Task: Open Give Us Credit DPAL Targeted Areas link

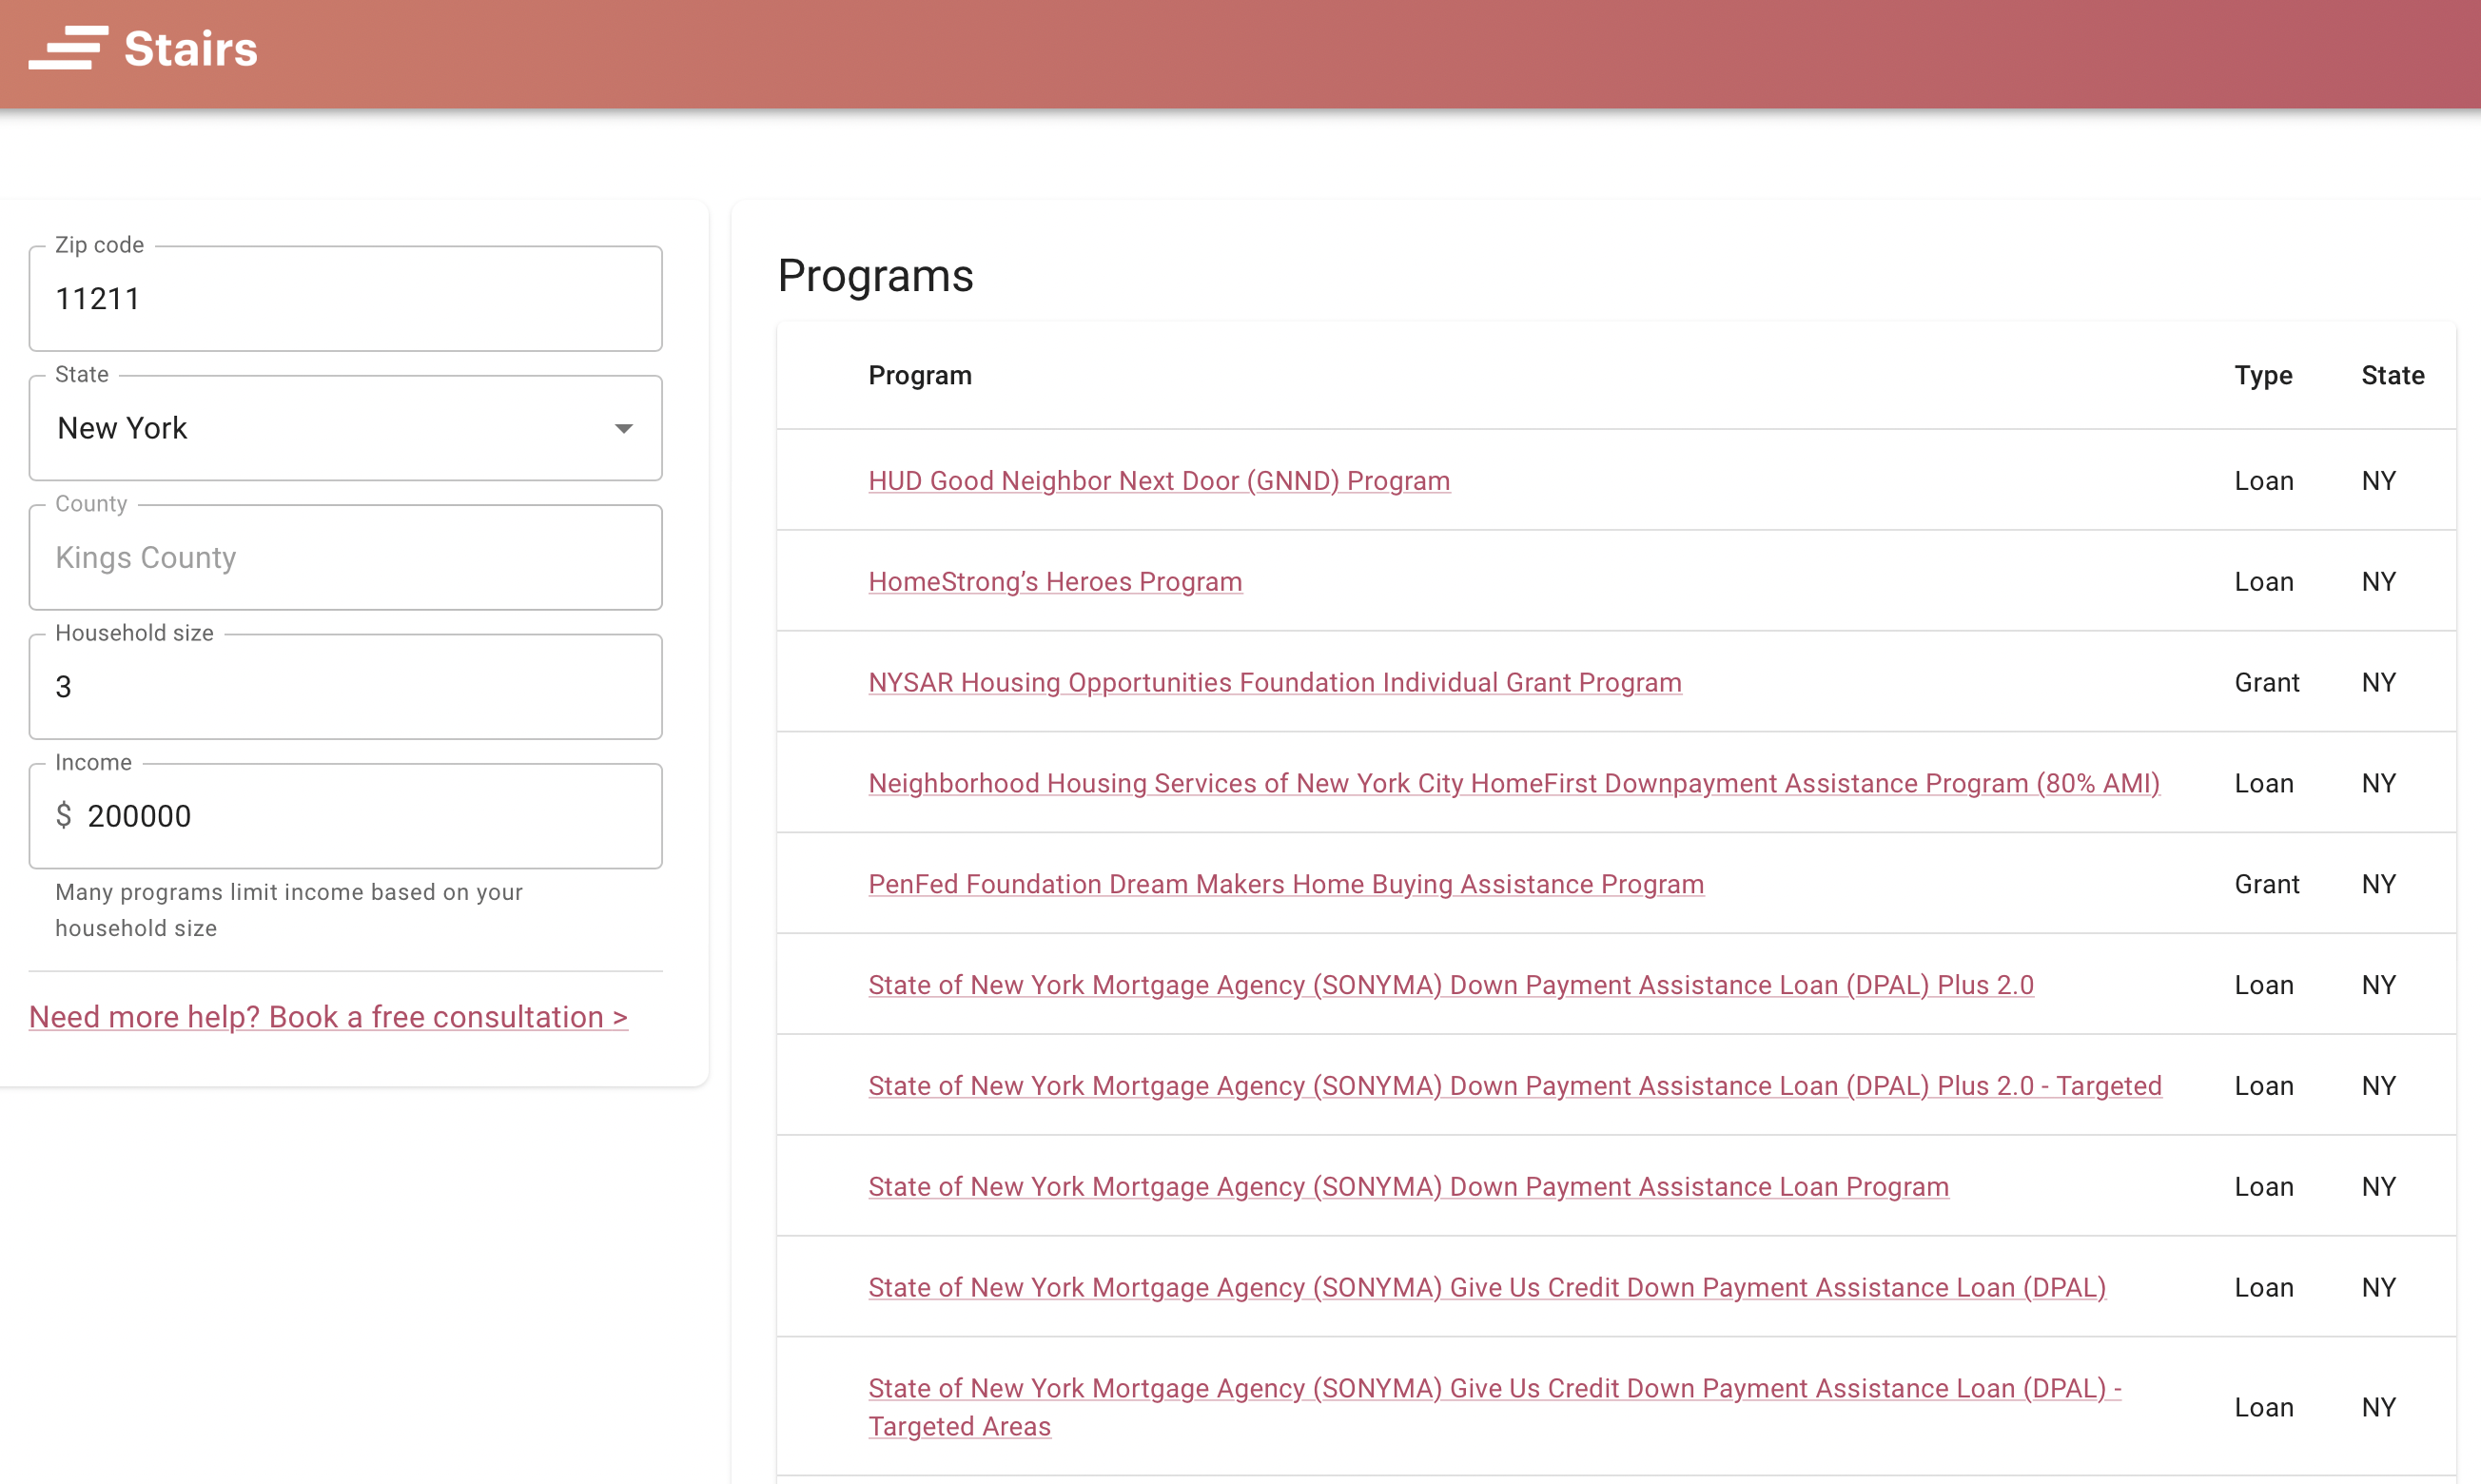Action: point(1494,1389)
